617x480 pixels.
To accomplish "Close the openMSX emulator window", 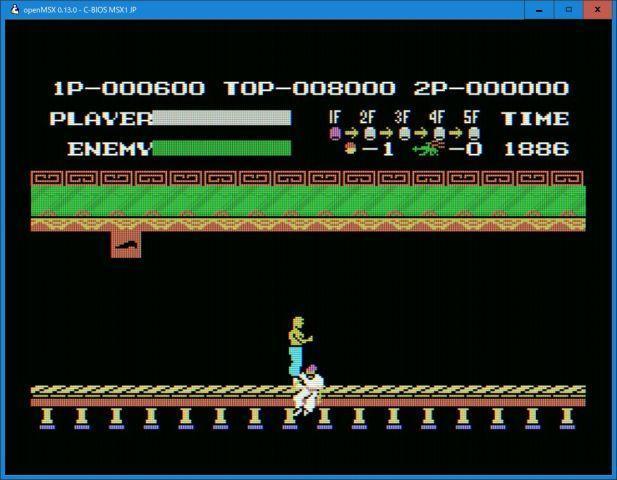I will pos(599,9).
